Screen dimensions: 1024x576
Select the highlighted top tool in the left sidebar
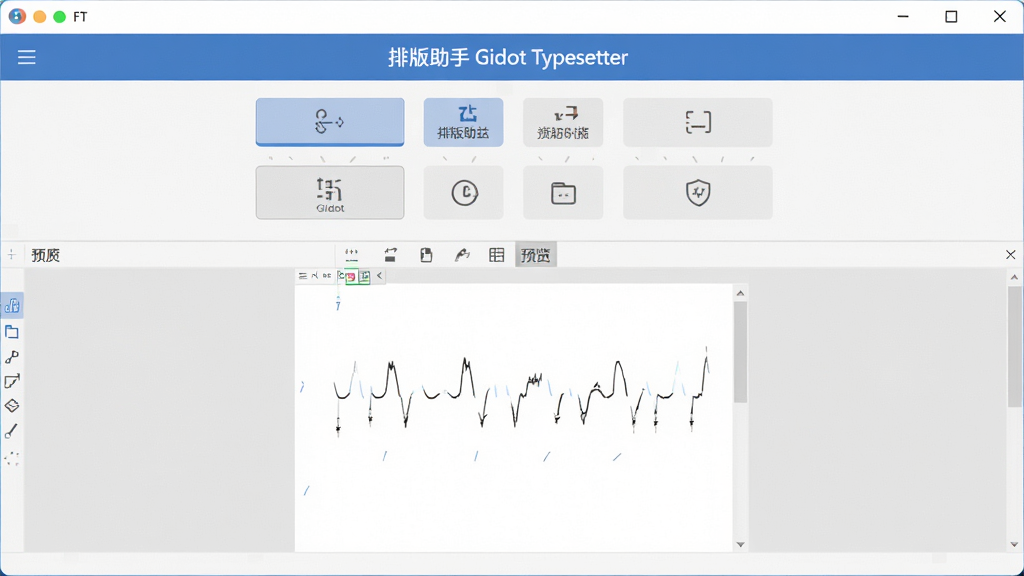click(12, 305)
